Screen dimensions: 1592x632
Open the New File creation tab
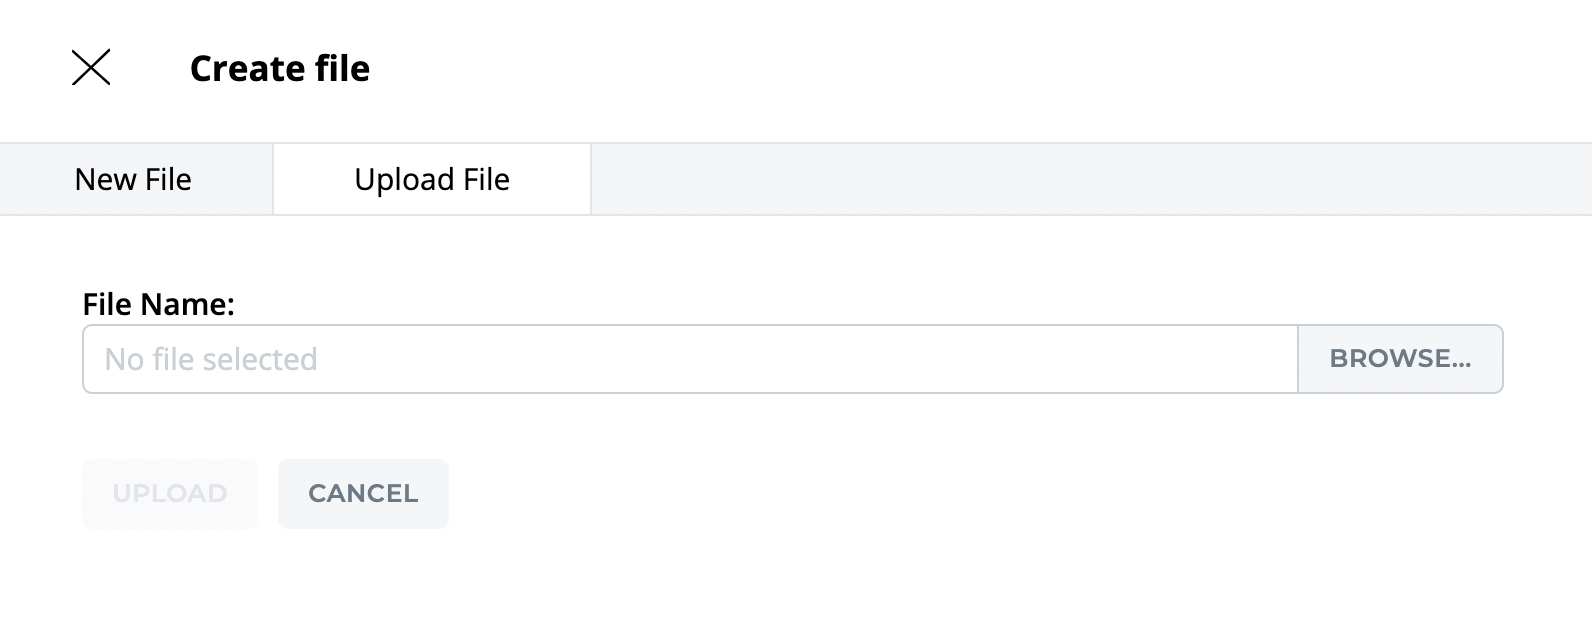pos(133,180)
